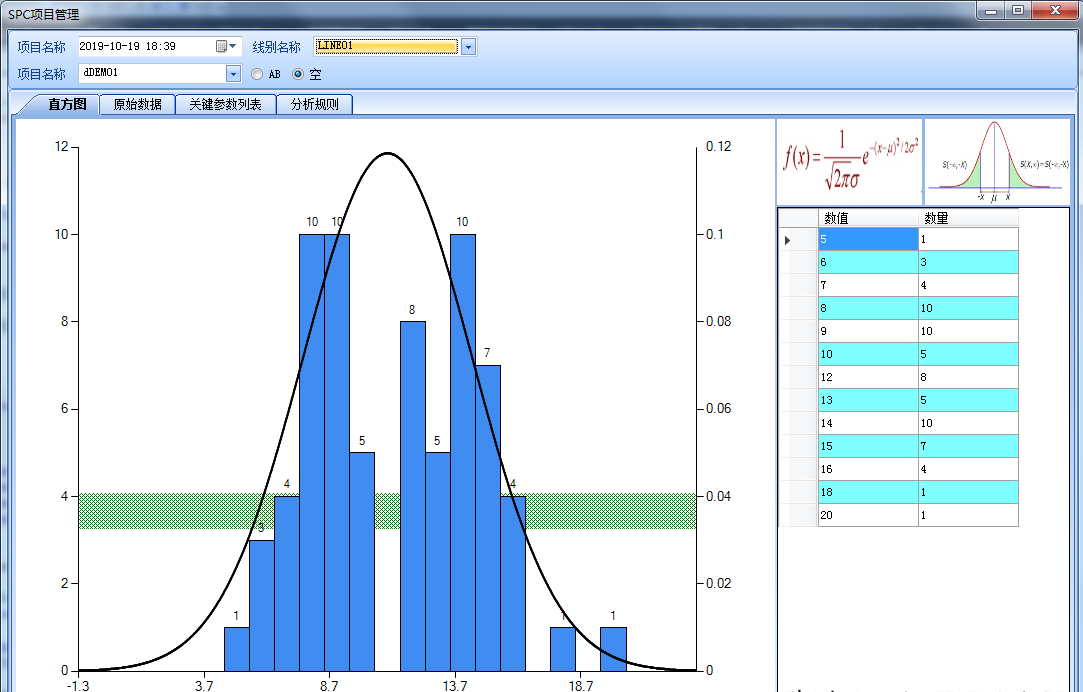Image resolution: width=1083 pixels, height=692 pixels.
Task: Select the AB radio button
Action: pyautogui.click(x=258, y=74)
